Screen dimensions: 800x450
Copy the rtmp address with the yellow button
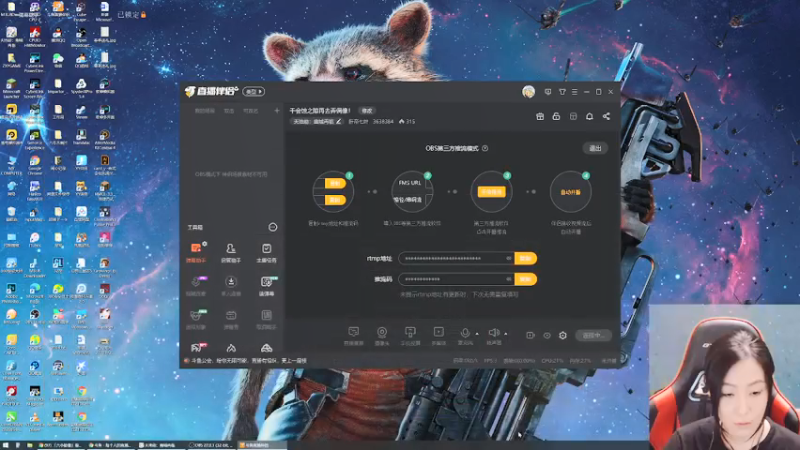(526, 259)
